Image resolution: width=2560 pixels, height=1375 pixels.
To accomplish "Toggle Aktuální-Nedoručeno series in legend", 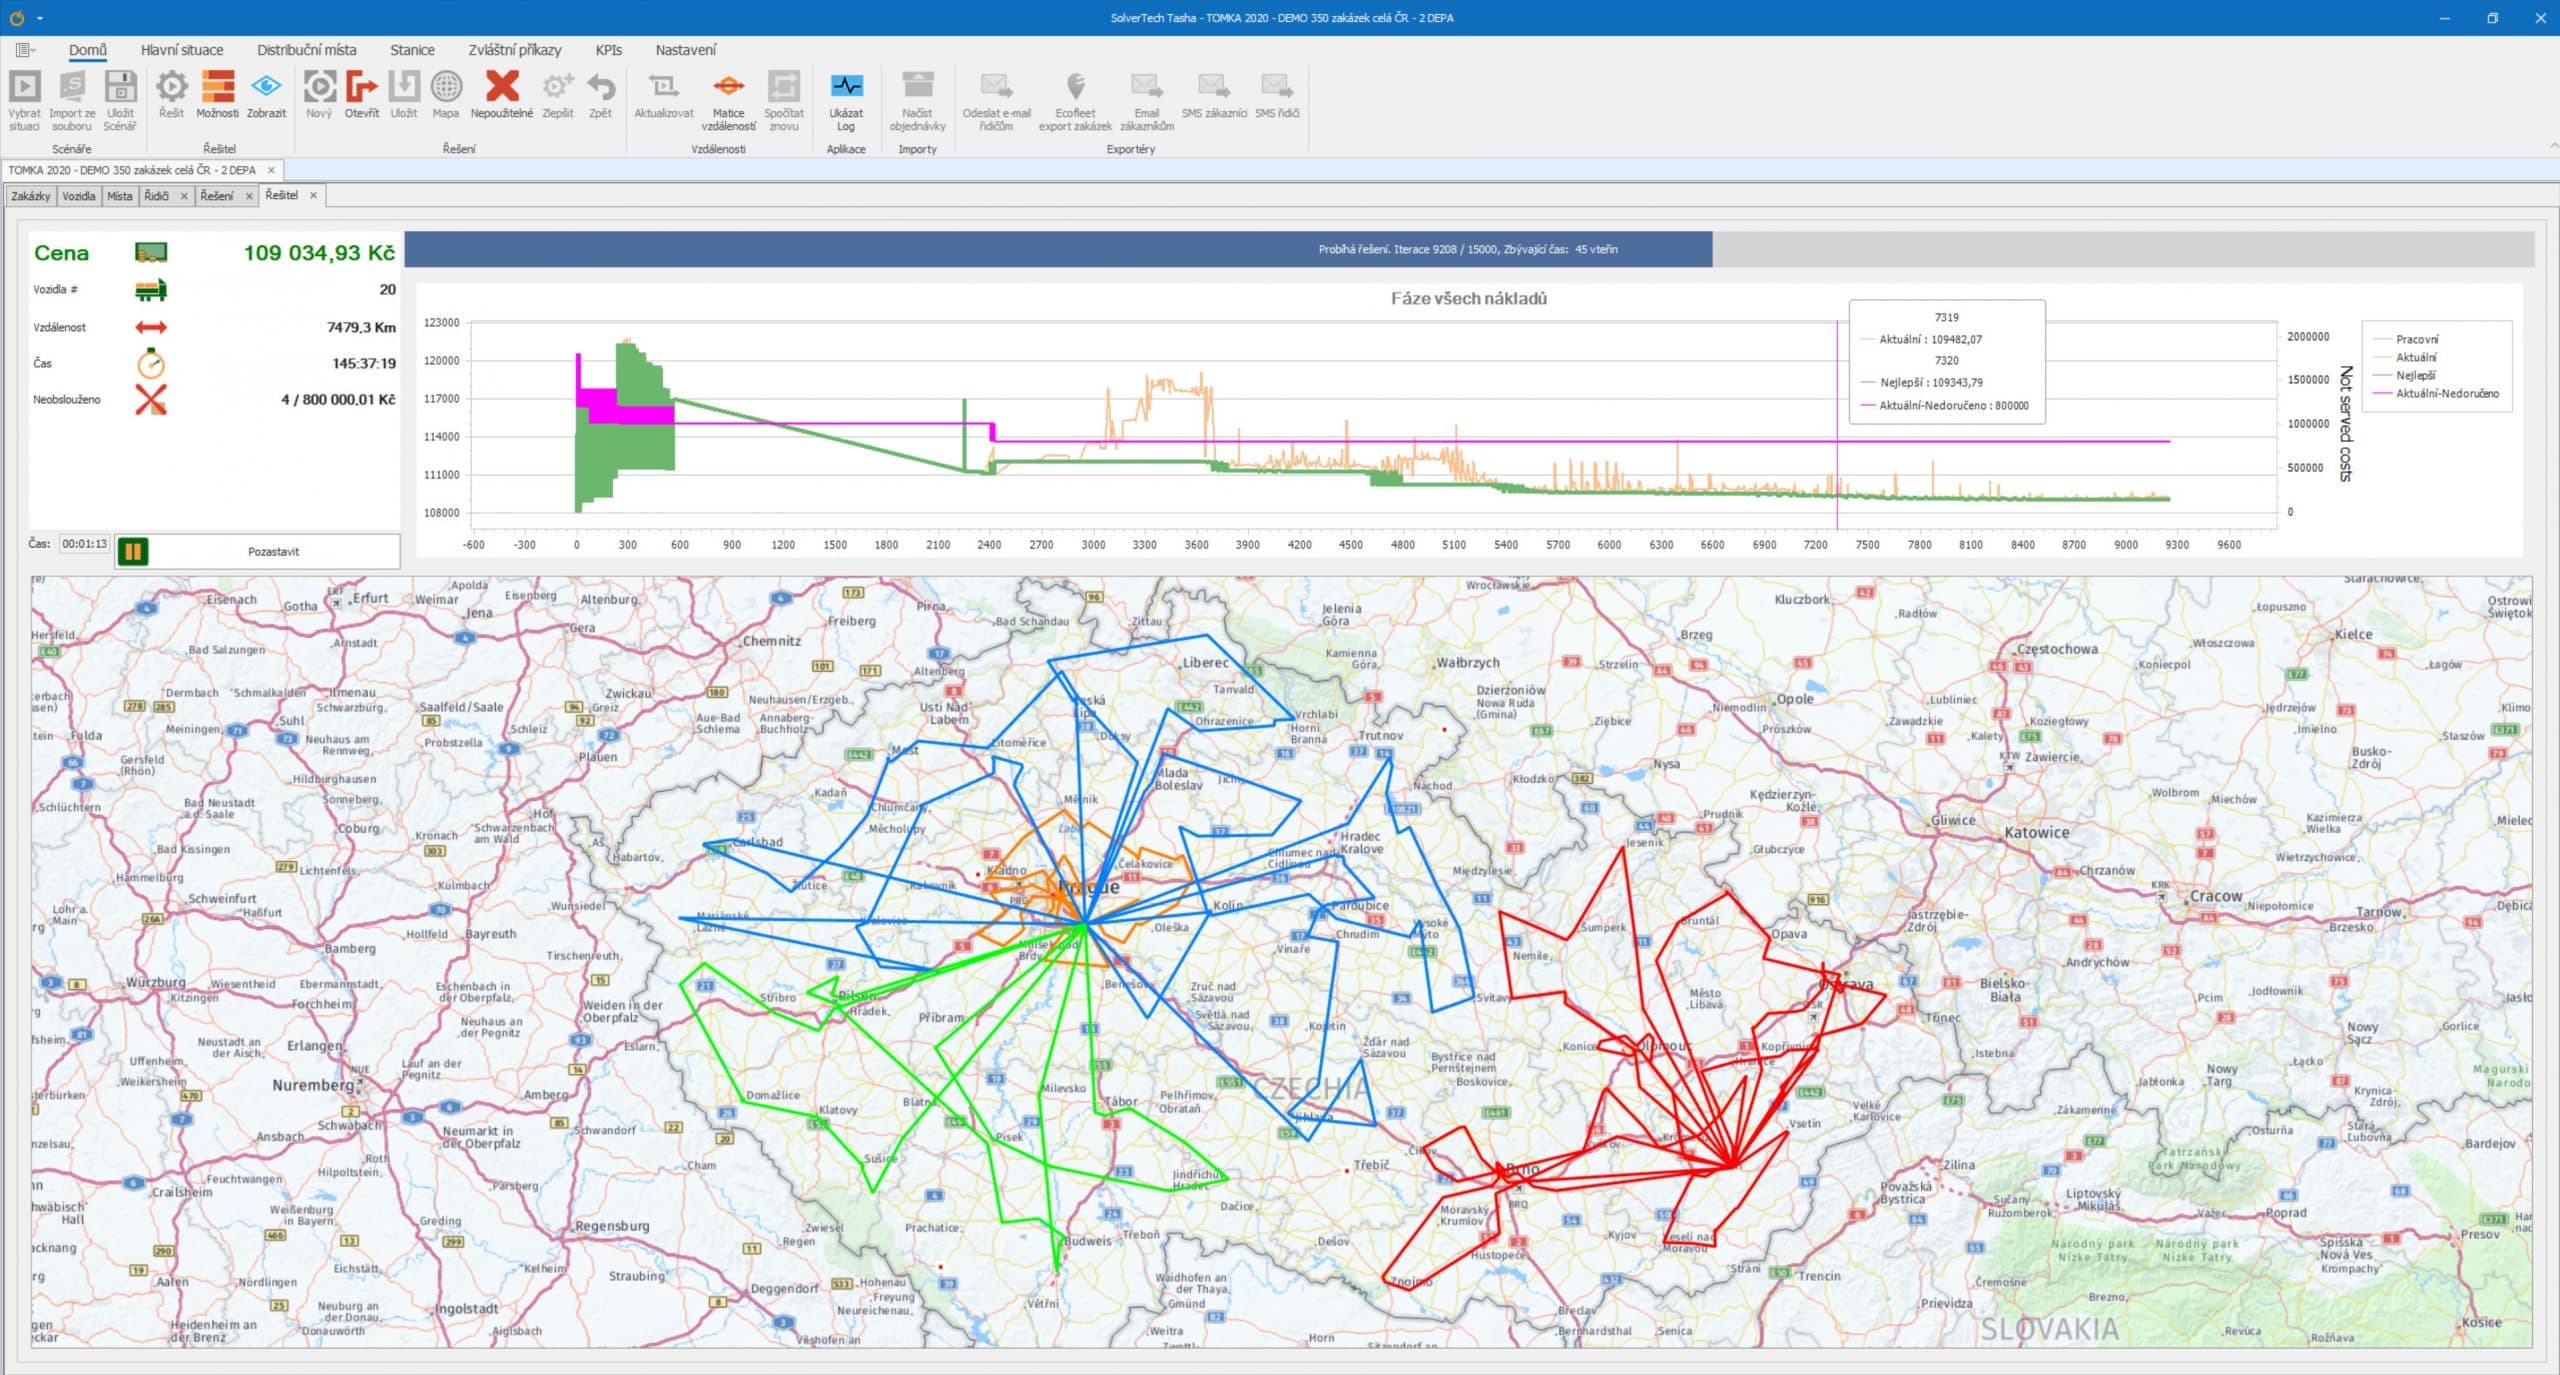I will (2446, 393).
